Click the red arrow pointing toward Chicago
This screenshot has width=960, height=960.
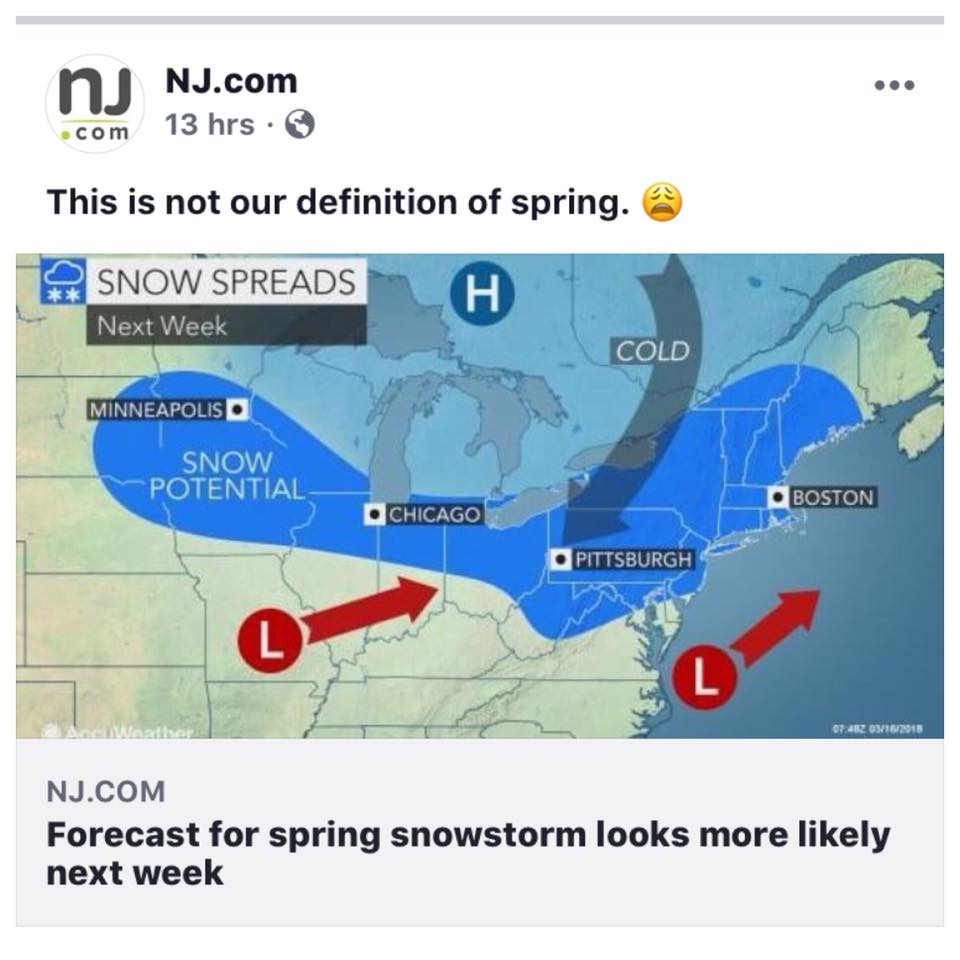[369, 609]
